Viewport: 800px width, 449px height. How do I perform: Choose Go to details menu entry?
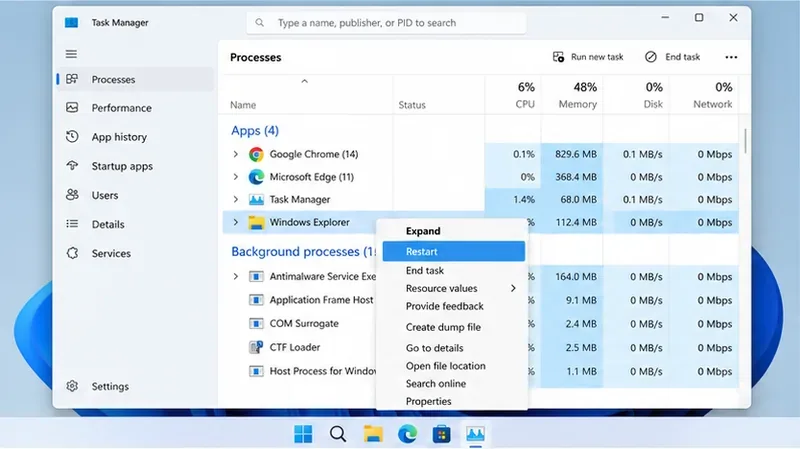click(434, 348)
